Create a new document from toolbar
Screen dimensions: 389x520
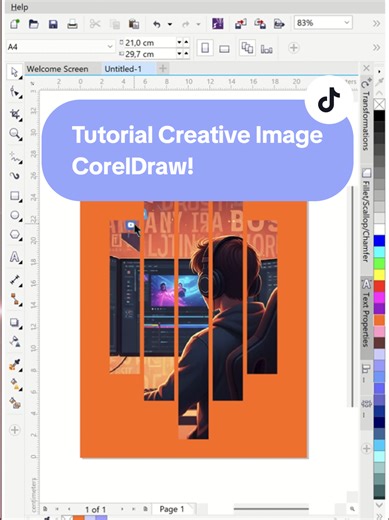(x=14, y=24)
